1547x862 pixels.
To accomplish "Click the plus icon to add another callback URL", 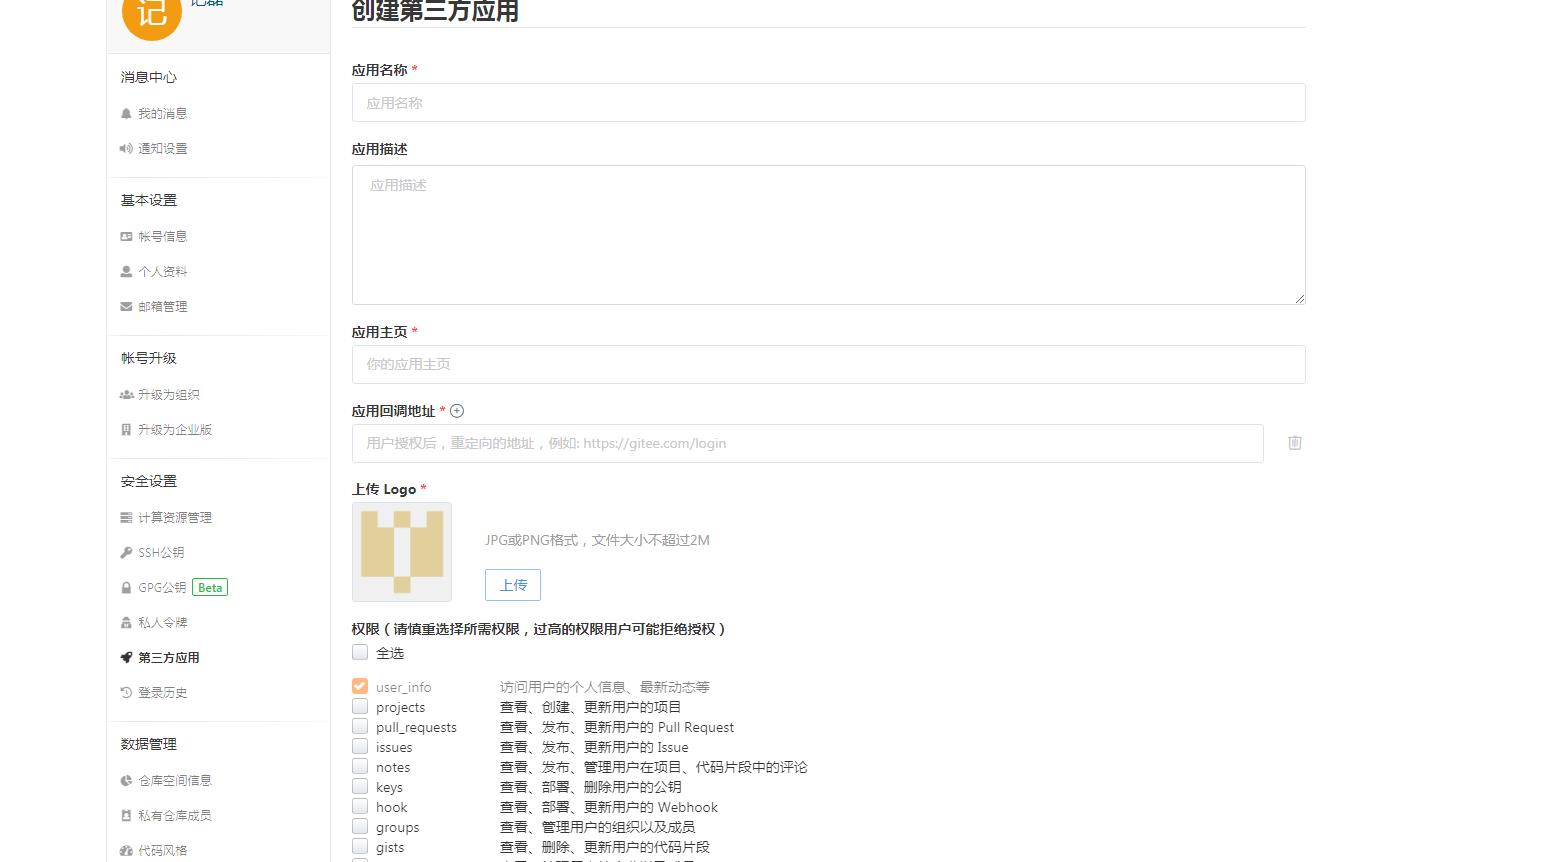I will coord(457,410).
